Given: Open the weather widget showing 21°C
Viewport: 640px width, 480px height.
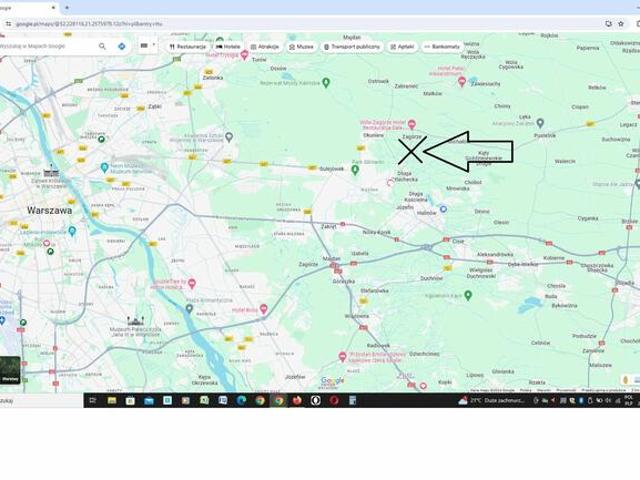Looking at the screenshot, I should pyautogui.click(x=491, y=401).
